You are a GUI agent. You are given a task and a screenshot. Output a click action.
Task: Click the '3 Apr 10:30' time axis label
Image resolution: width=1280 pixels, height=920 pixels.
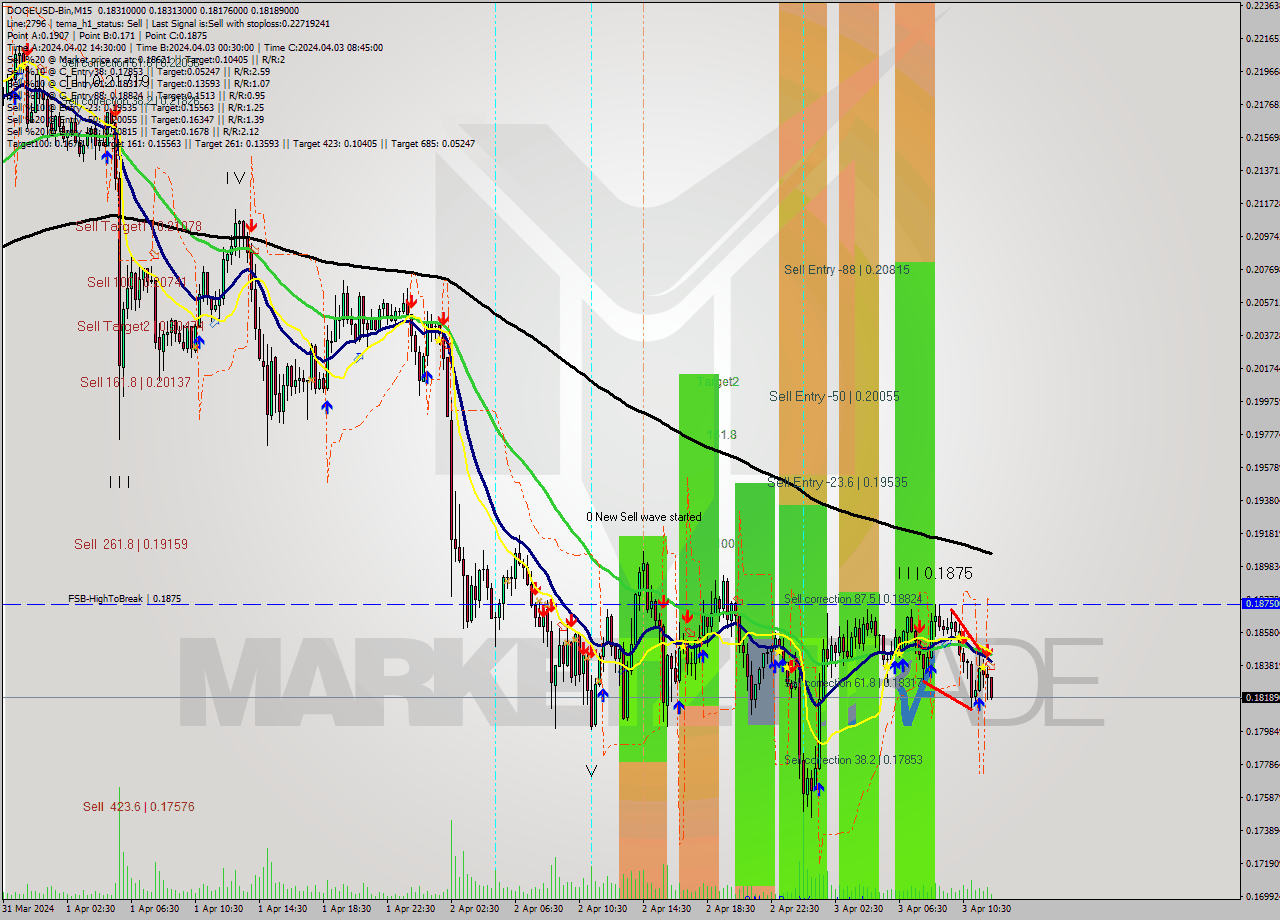click(x=986, y=909)
